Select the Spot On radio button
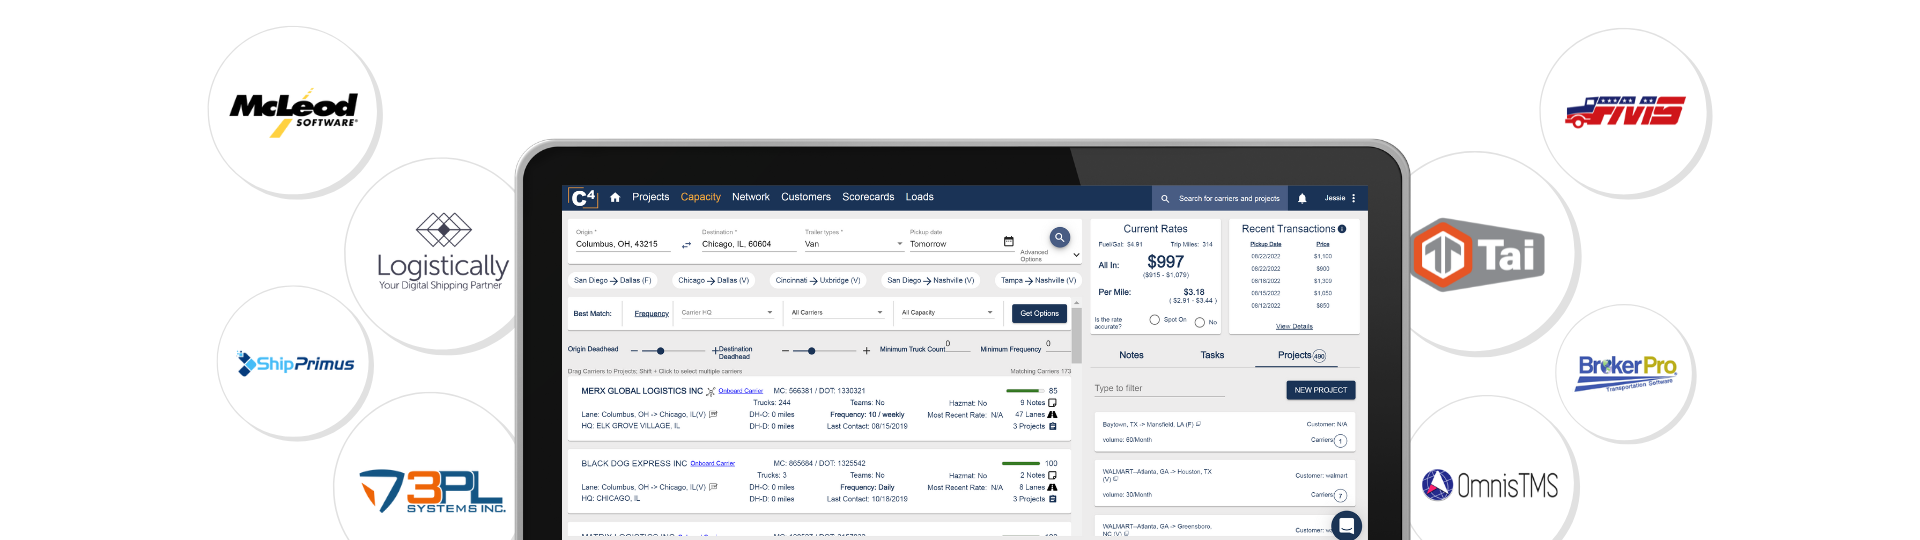1920x540 pixels. tap(1155, 320)
